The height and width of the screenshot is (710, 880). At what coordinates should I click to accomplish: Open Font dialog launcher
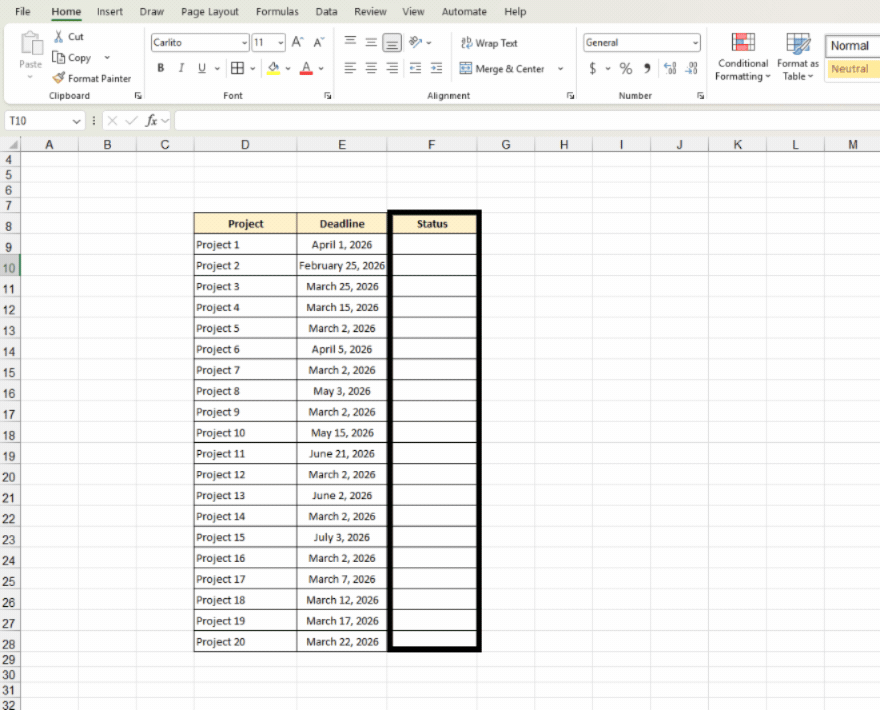pos(327,96)
